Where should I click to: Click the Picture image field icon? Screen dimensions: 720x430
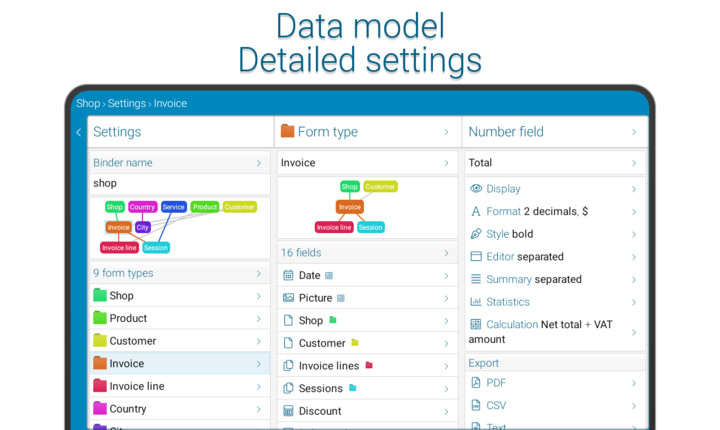(288, 298)
